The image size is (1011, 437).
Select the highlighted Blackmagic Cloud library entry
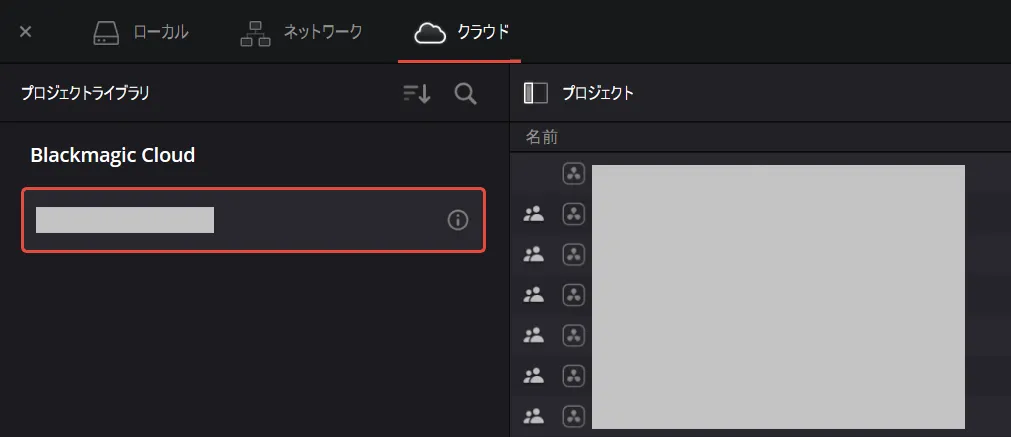click(x=253, y=220)
